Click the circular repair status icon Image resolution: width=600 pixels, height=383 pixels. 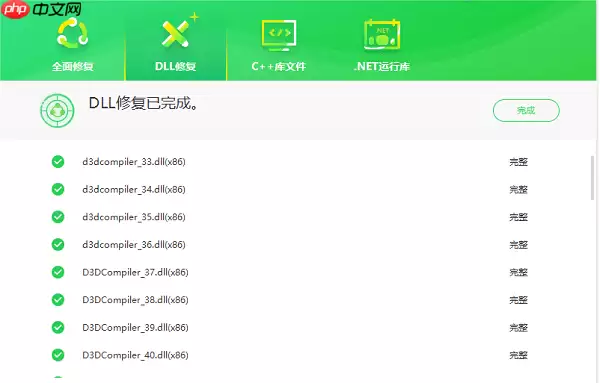pyautogui.click(x=57, y=111)
